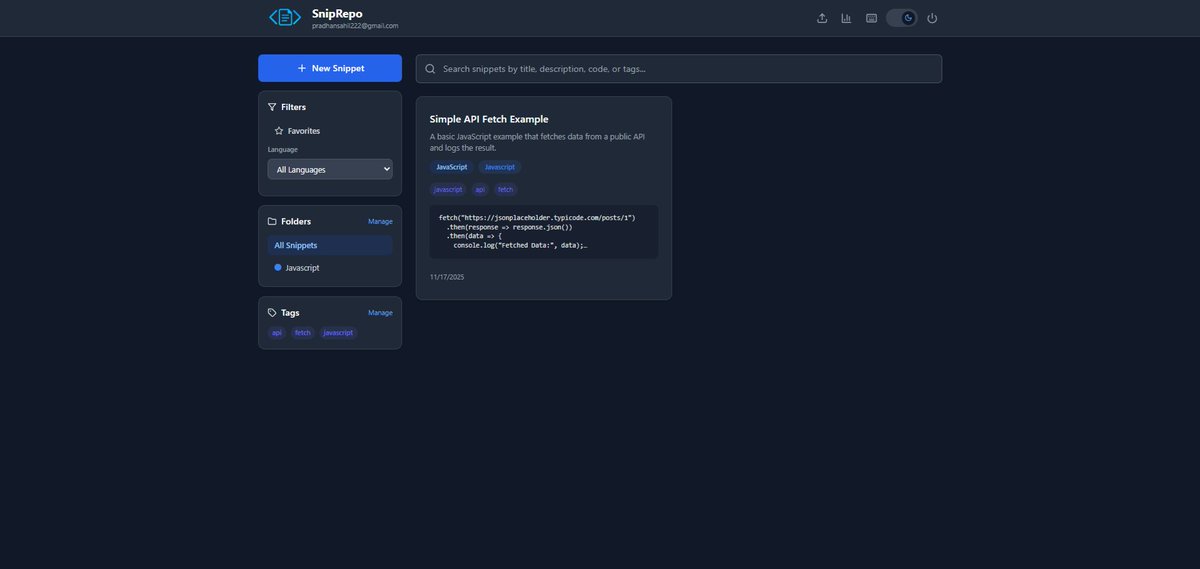Filter by javascript tag in Tags panel
This screenshot has height=569, width=1200.
338,333
